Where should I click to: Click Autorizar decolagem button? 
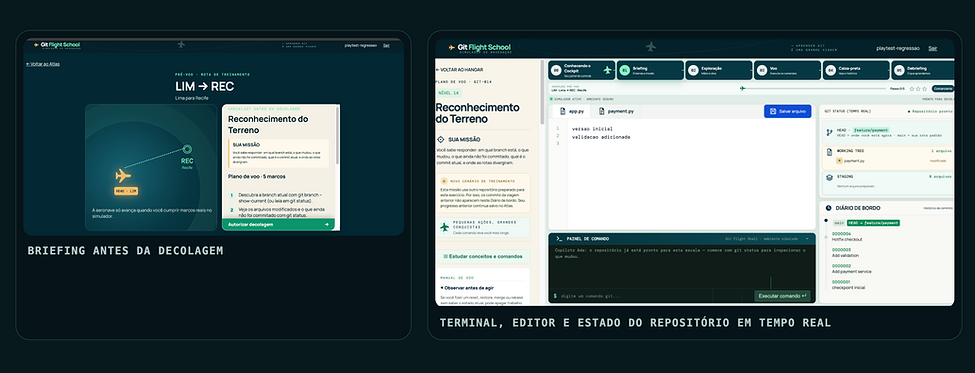(x=278, y=224)
